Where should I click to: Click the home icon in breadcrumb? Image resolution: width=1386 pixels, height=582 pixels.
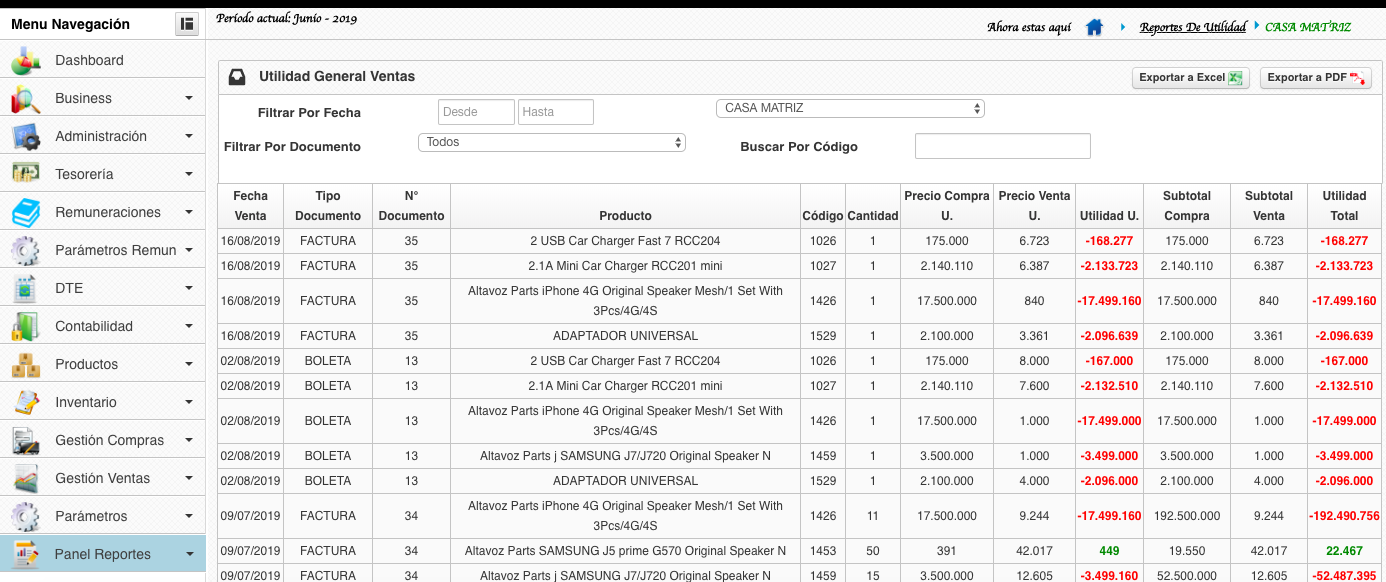(x=1094, y=27)
